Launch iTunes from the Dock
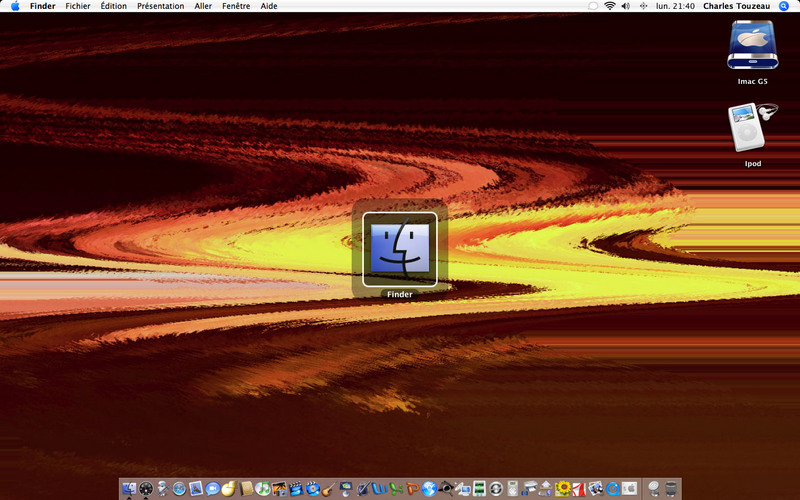The height and width of the screenshot is (500, 800). point(262,489)
